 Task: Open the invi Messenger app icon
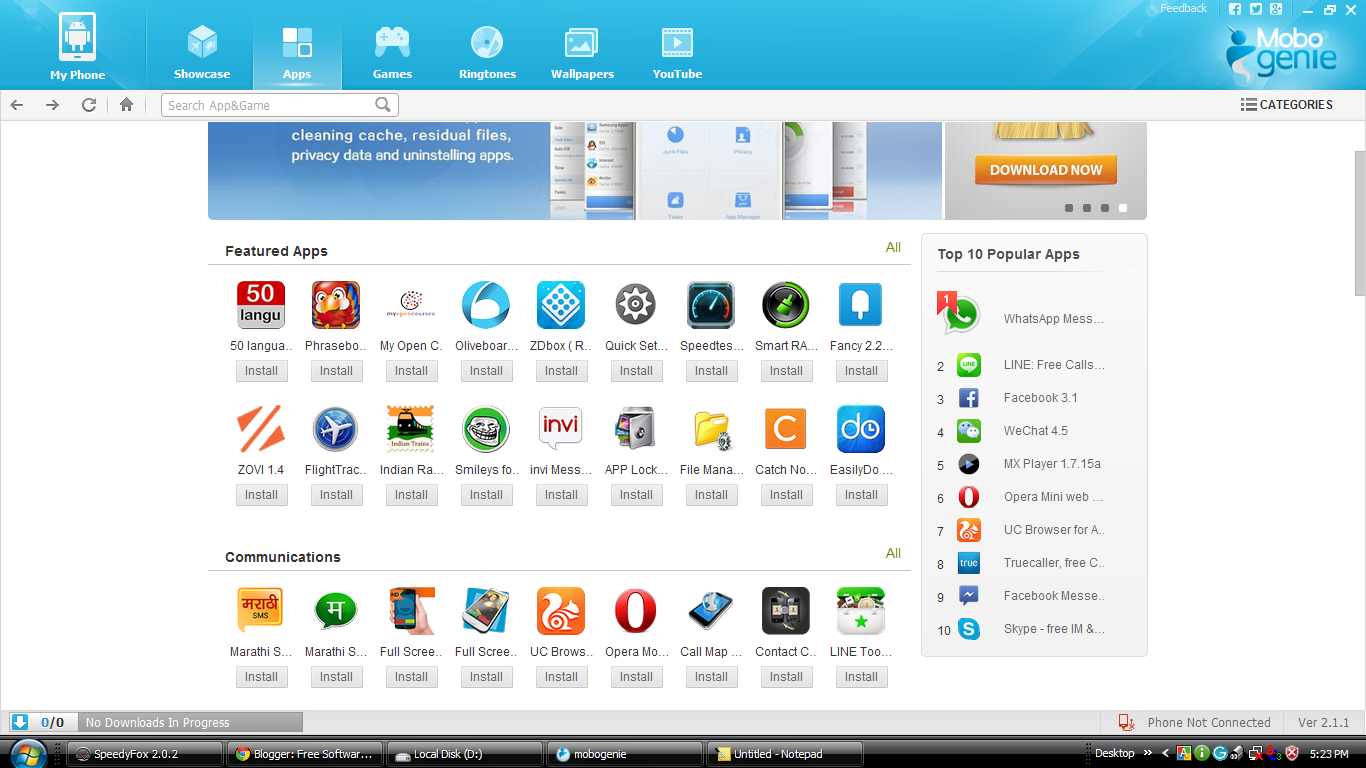click(x=561, y=429)
